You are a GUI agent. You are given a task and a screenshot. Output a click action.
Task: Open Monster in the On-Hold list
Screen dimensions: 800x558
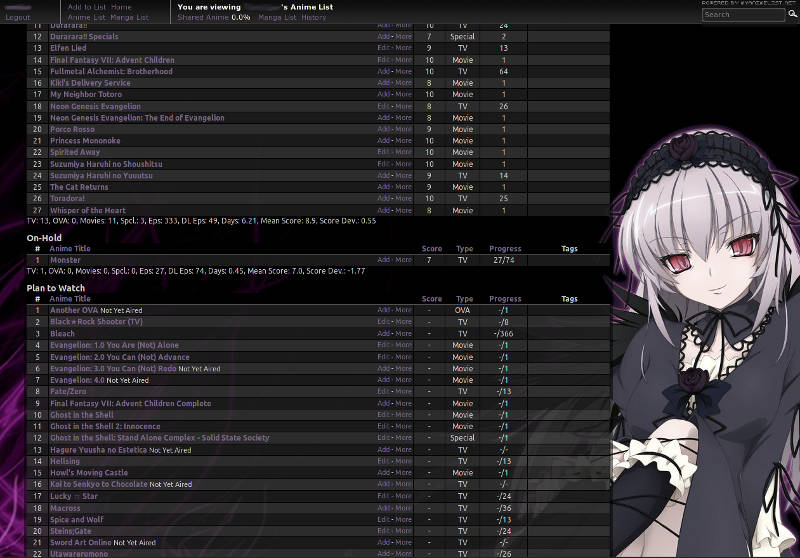click(65, 260)
